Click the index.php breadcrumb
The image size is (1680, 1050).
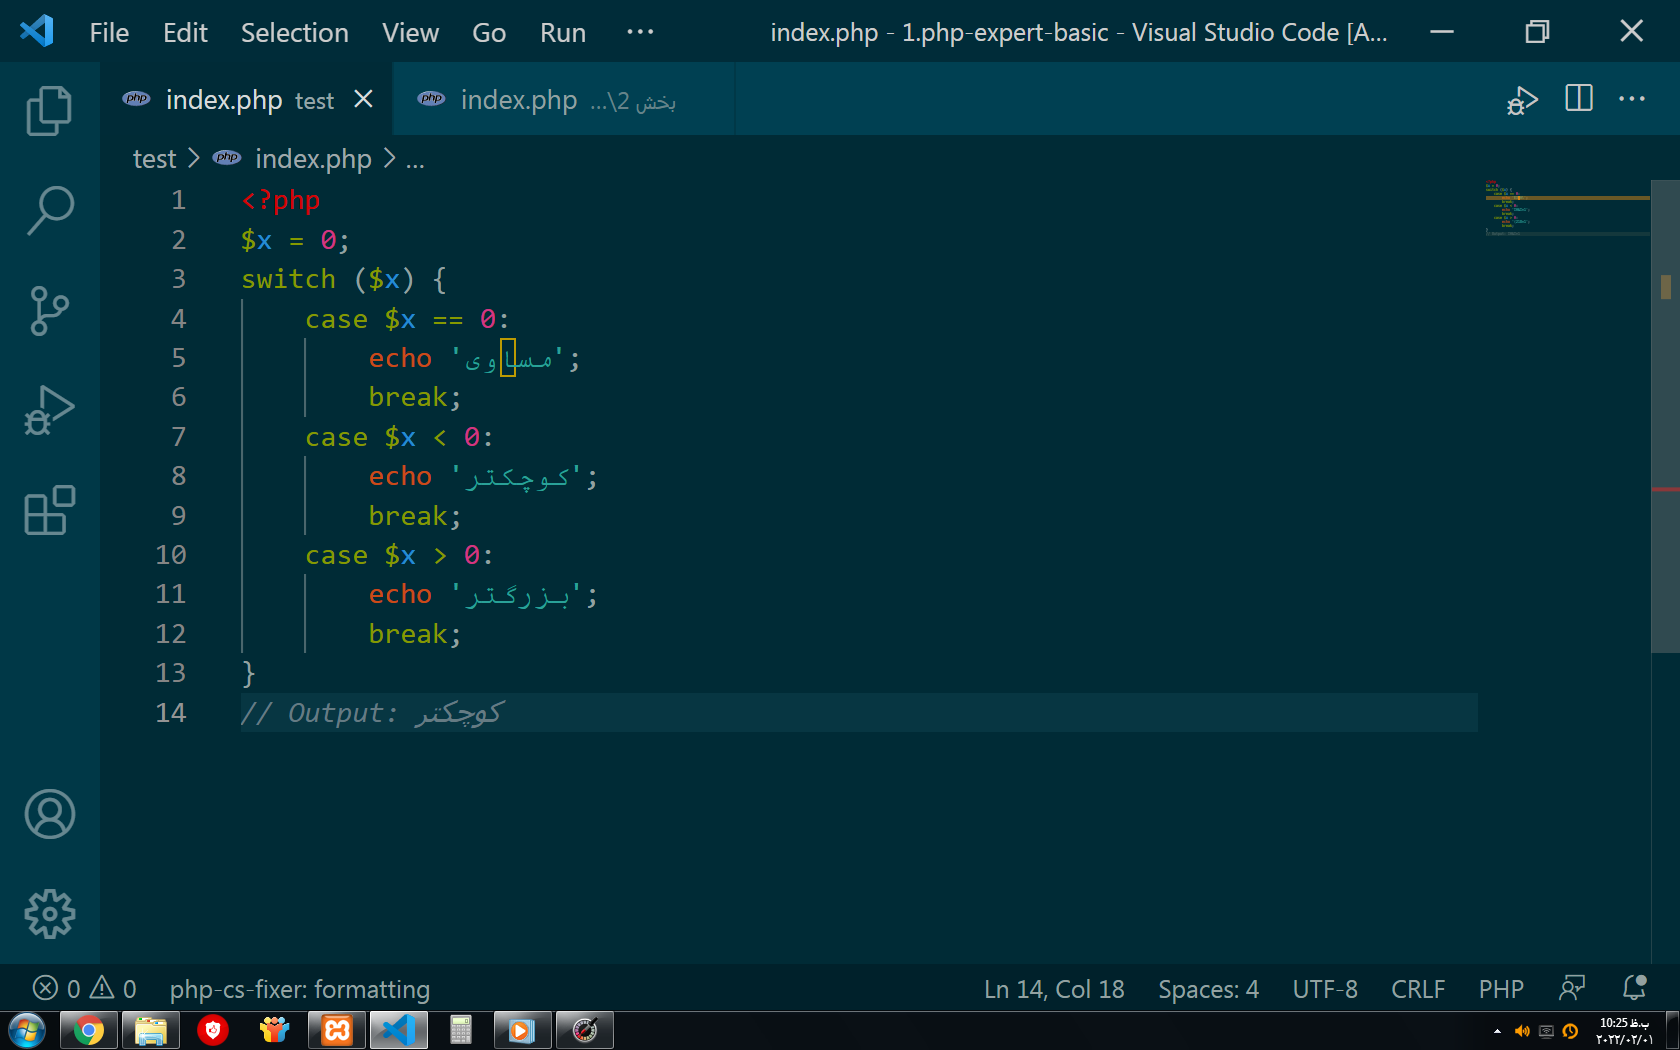[x=313, y=159]
